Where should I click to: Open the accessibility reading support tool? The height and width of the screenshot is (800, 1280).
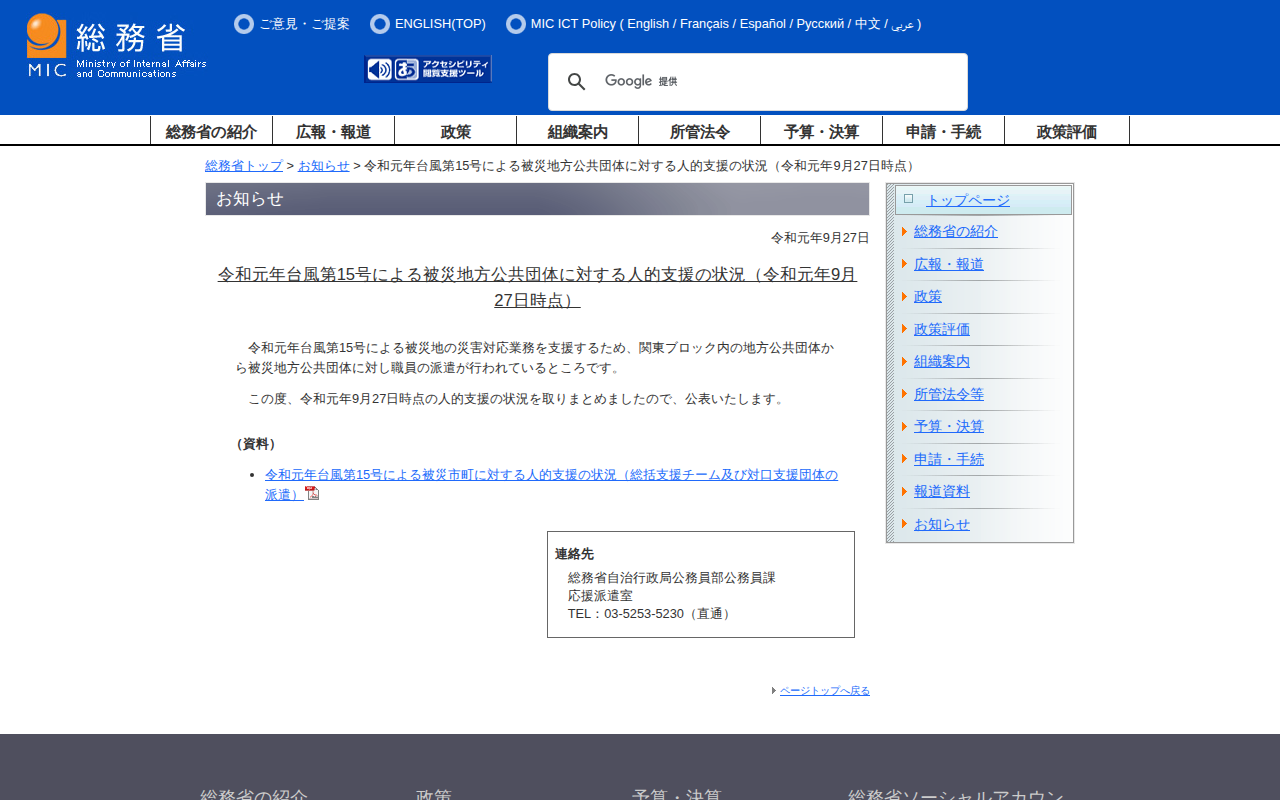click(428, 69)
